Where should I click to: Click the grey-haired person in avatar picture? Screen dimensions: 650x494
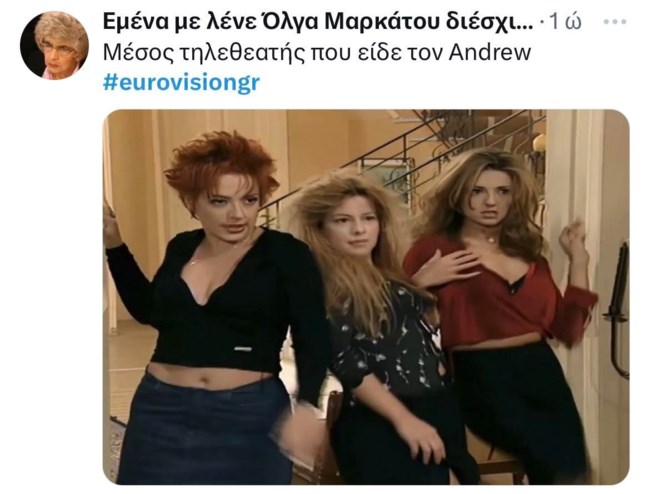tap(61, 46)
